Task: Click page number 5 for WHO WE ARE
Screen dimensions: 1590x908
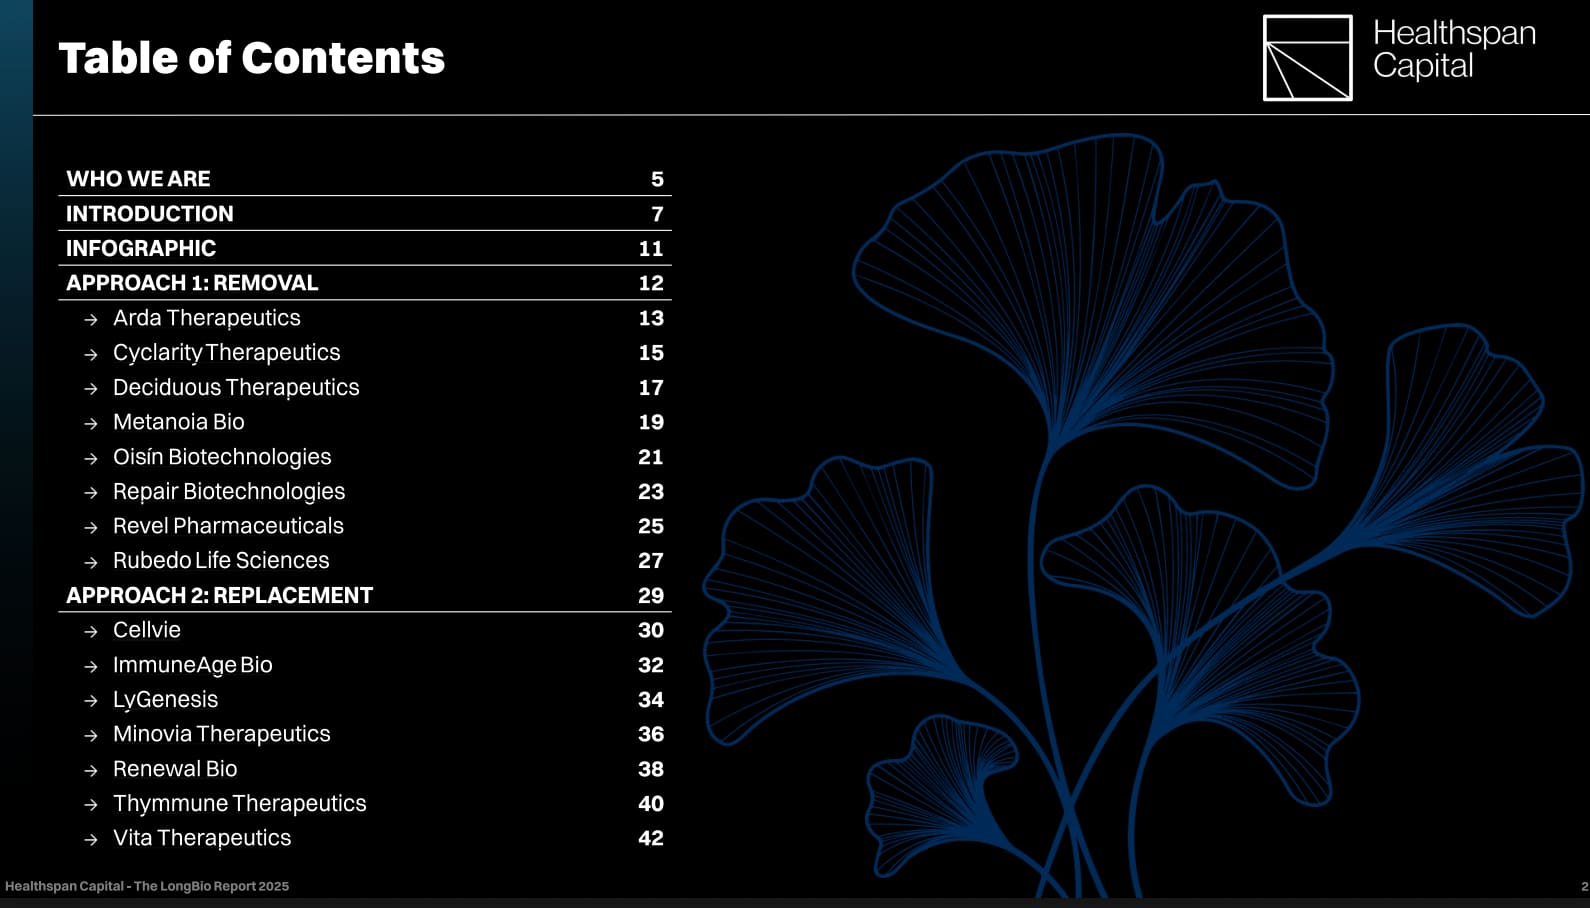Action: pyautogui.click(x=657, y=179)
